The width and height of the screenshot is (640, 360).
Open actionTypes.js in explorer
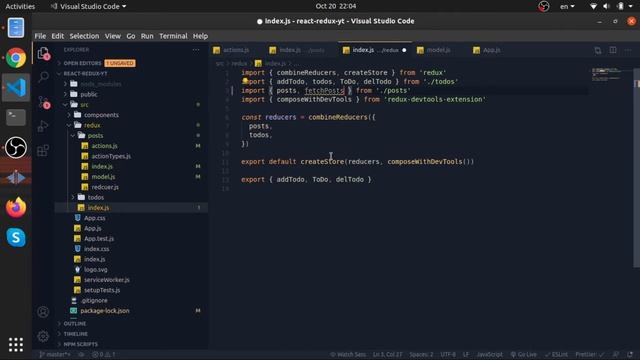click(x=111, y=156)
